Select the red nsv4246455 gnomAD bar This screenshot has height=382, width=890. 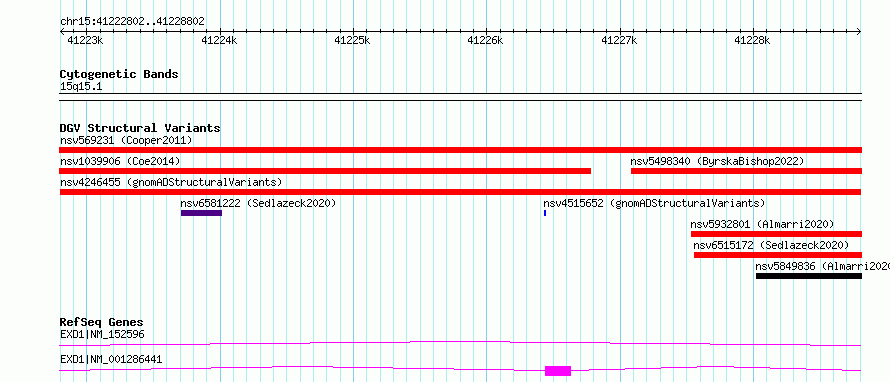[461, 192]
